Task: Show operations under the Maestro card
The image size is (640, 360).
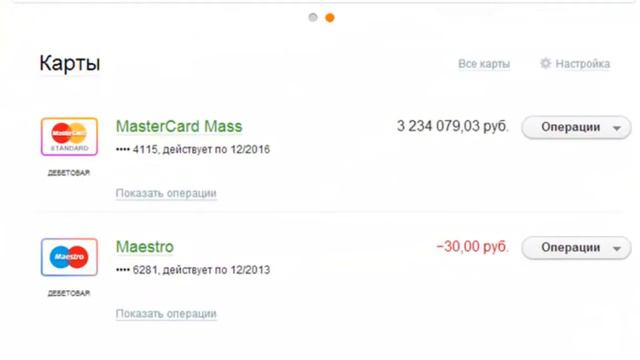Action: coord(166,314)
